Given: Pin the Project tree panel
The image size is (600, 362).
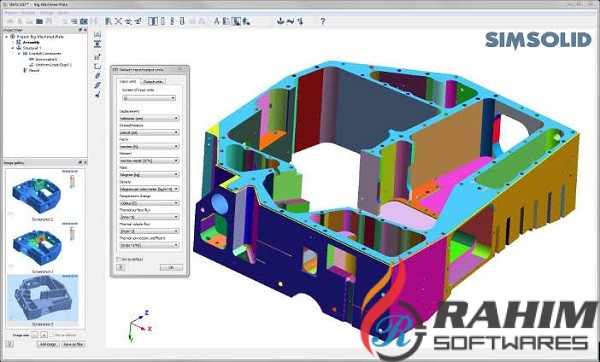Looking at the screenshot, I should point(80,29).
